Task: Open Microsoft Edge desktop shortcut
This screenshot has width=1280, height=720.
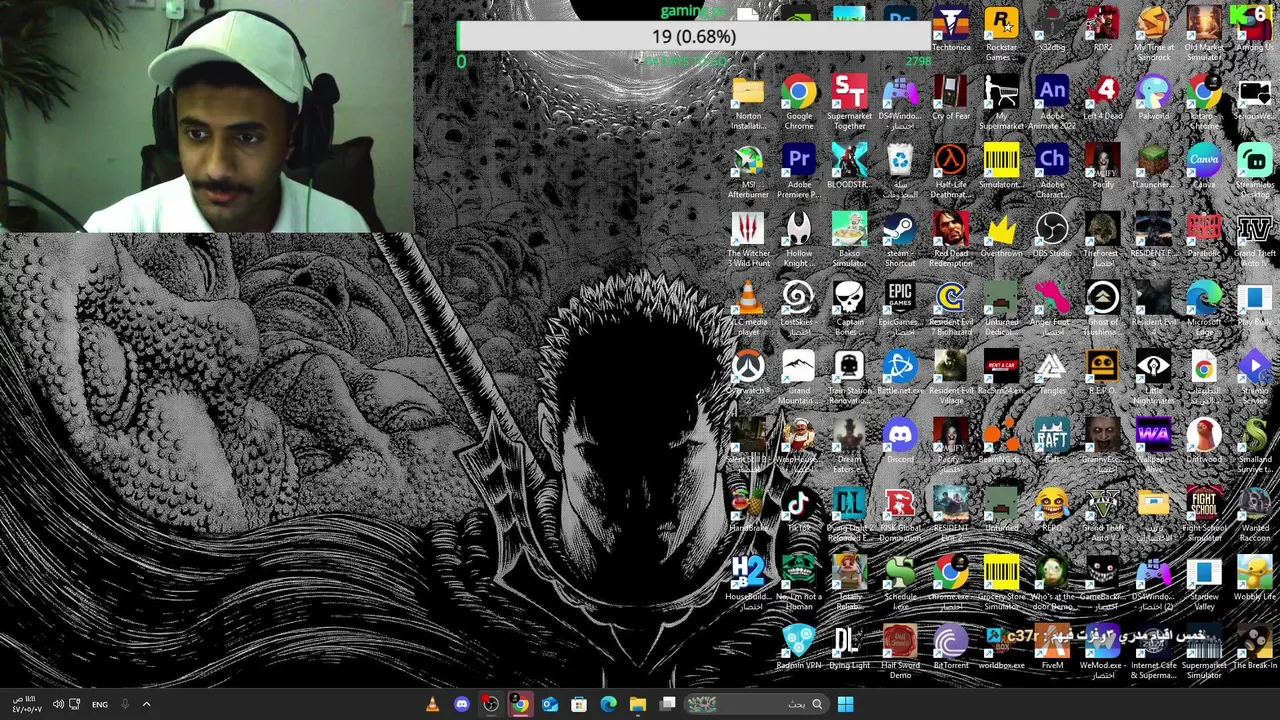Action: pos(1204,308)
